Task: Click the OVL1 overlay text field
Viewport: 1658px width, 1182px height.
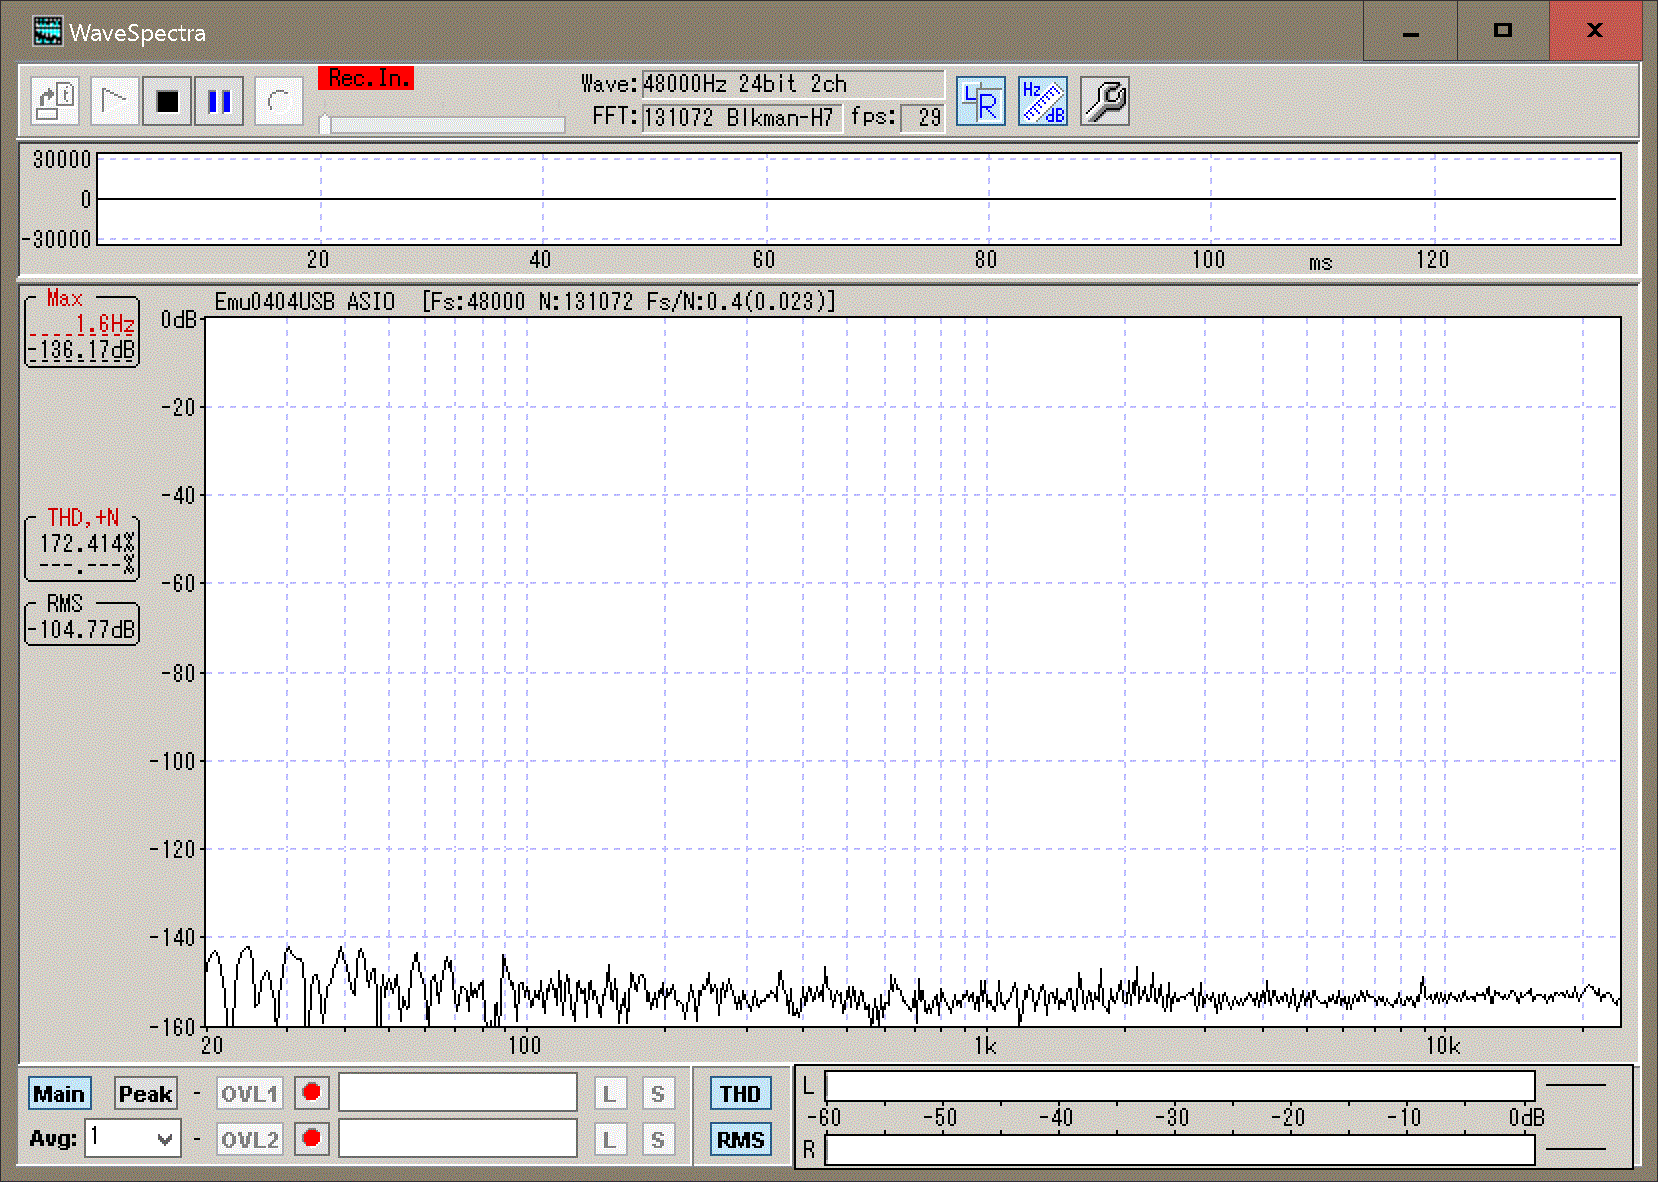Action: click(458, 1093)
